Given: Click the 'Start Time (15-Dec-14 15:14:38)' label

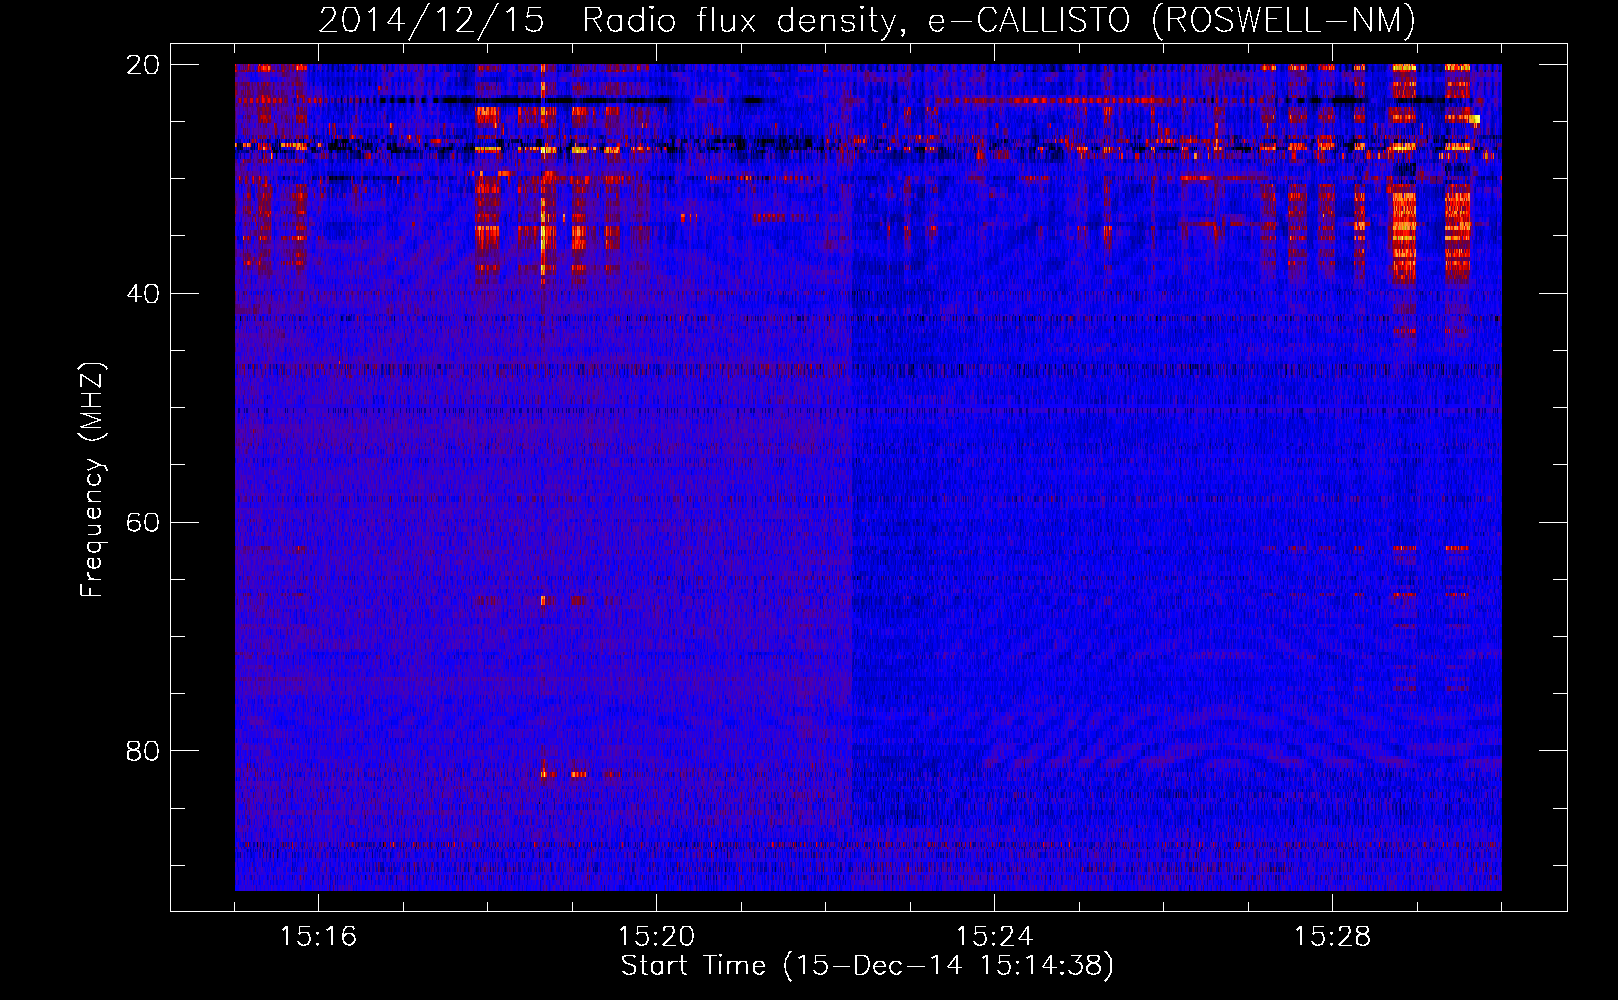Looking at the screenshot, I should [x=867, y=966].
